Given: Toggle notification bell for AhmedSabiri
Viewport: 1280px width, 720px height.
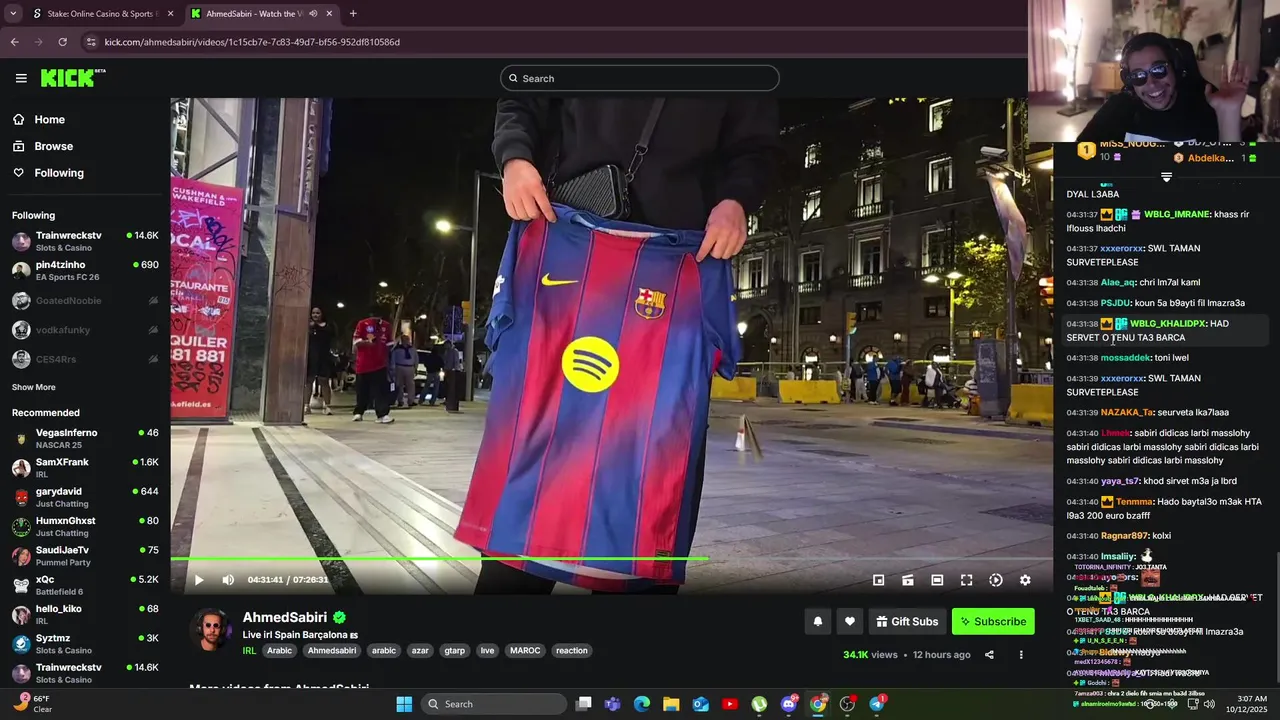Looking at the screenshot, I should click(x=817, y=621).
